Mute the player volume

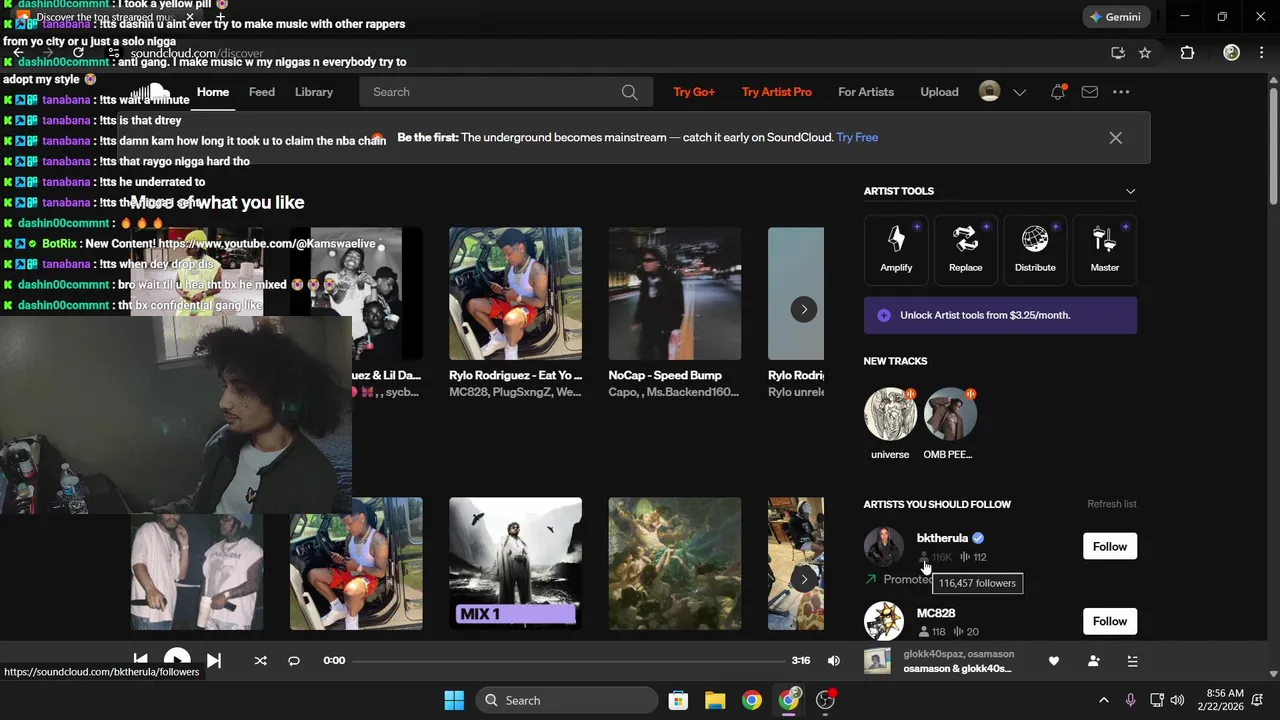(834, 660)
